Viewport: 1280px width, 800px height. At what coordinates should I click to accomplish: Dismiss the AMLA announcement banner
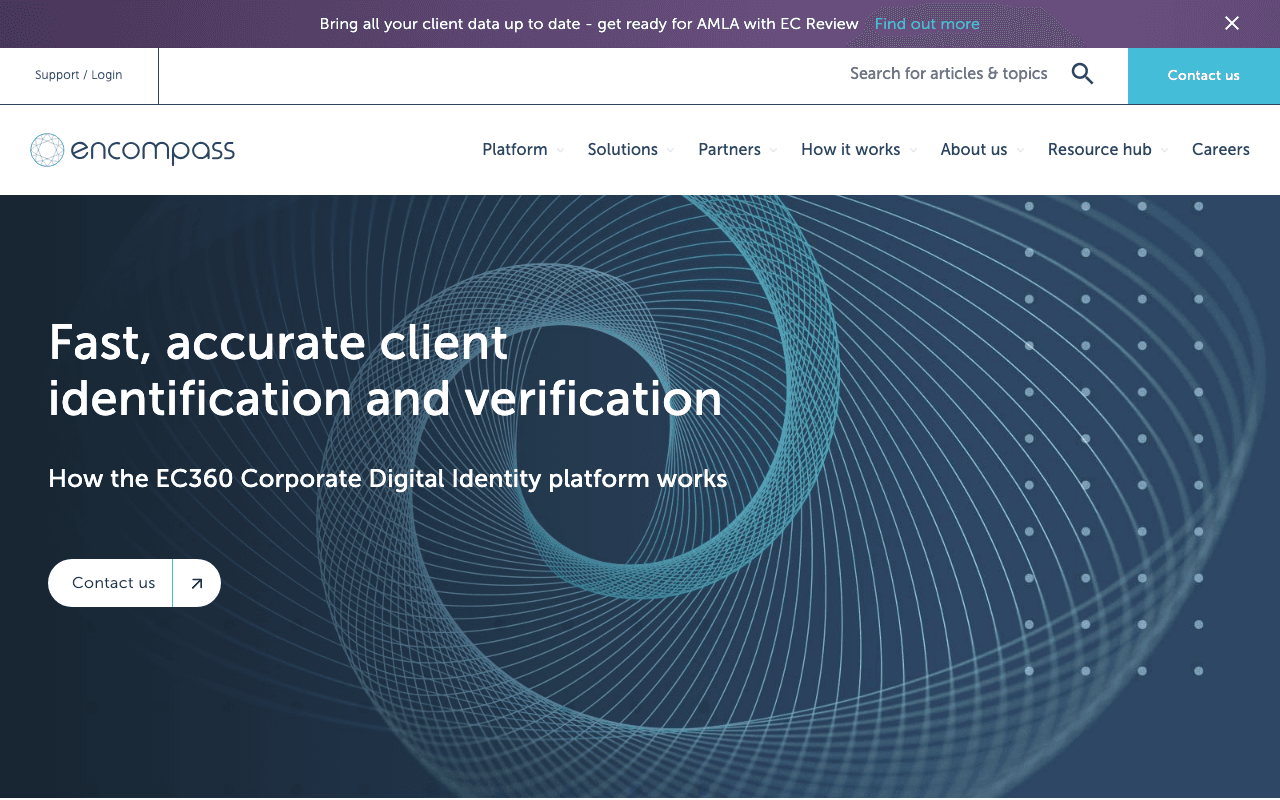1232,23
